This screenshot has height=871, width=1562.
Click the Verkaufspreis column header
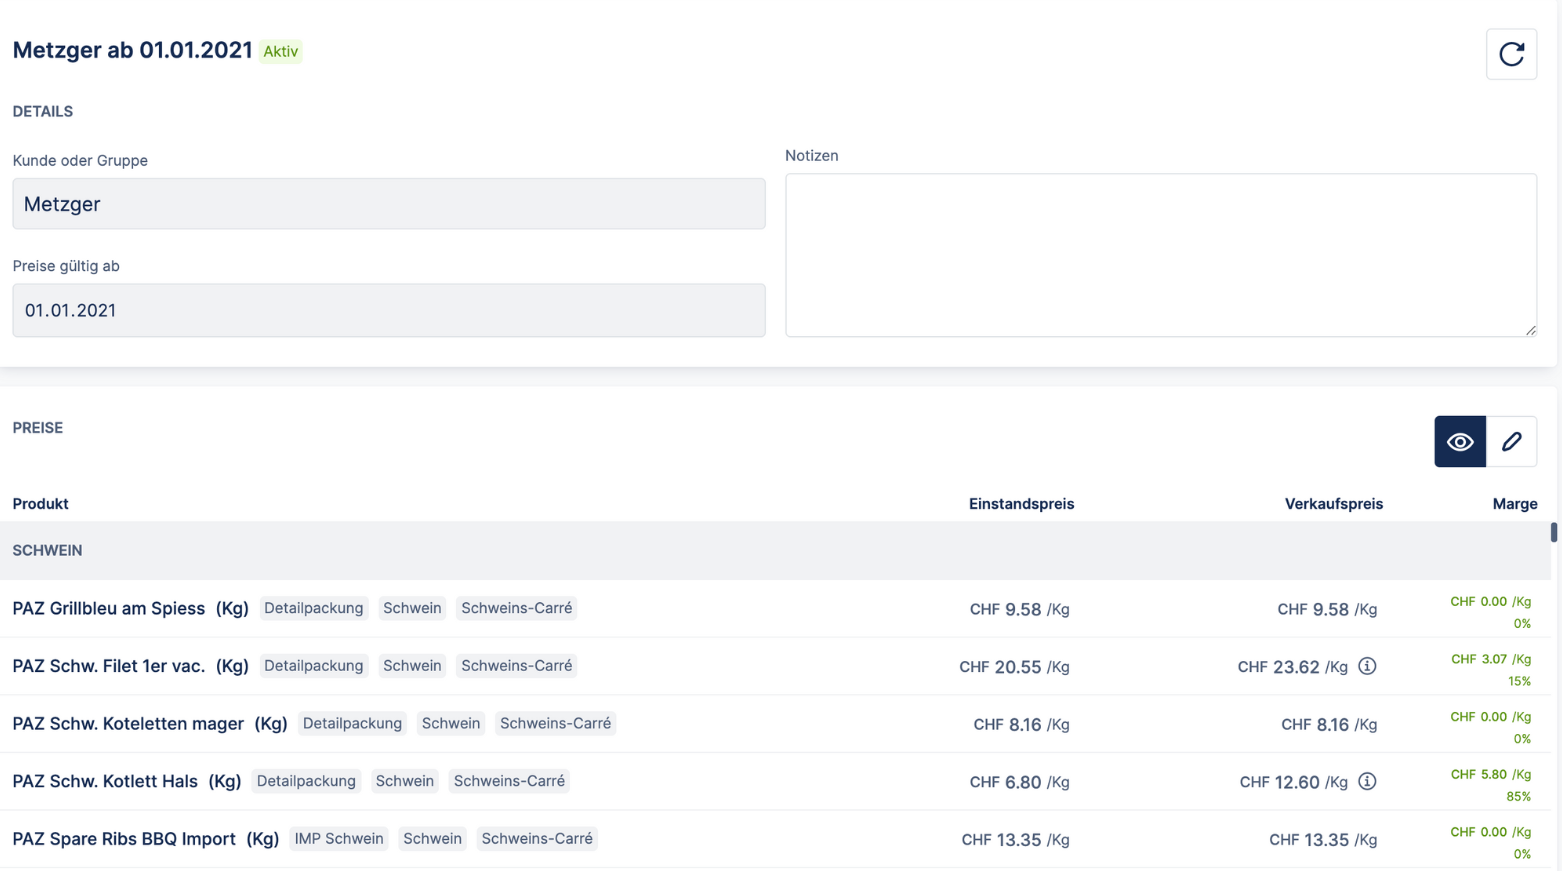click(1333, 504)
